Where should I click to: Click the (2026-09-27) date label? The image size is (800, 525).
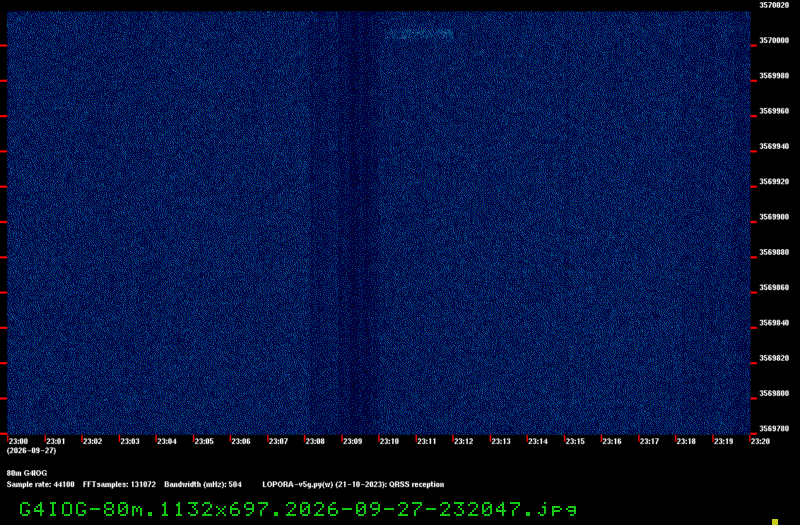click(x=32, y=451)
